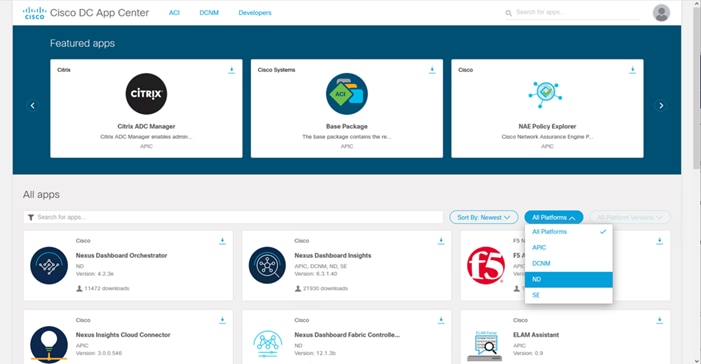Open ELAM Assistant title link
The height and width of the screenshot is (364, 701).
(x=536, y=335)
